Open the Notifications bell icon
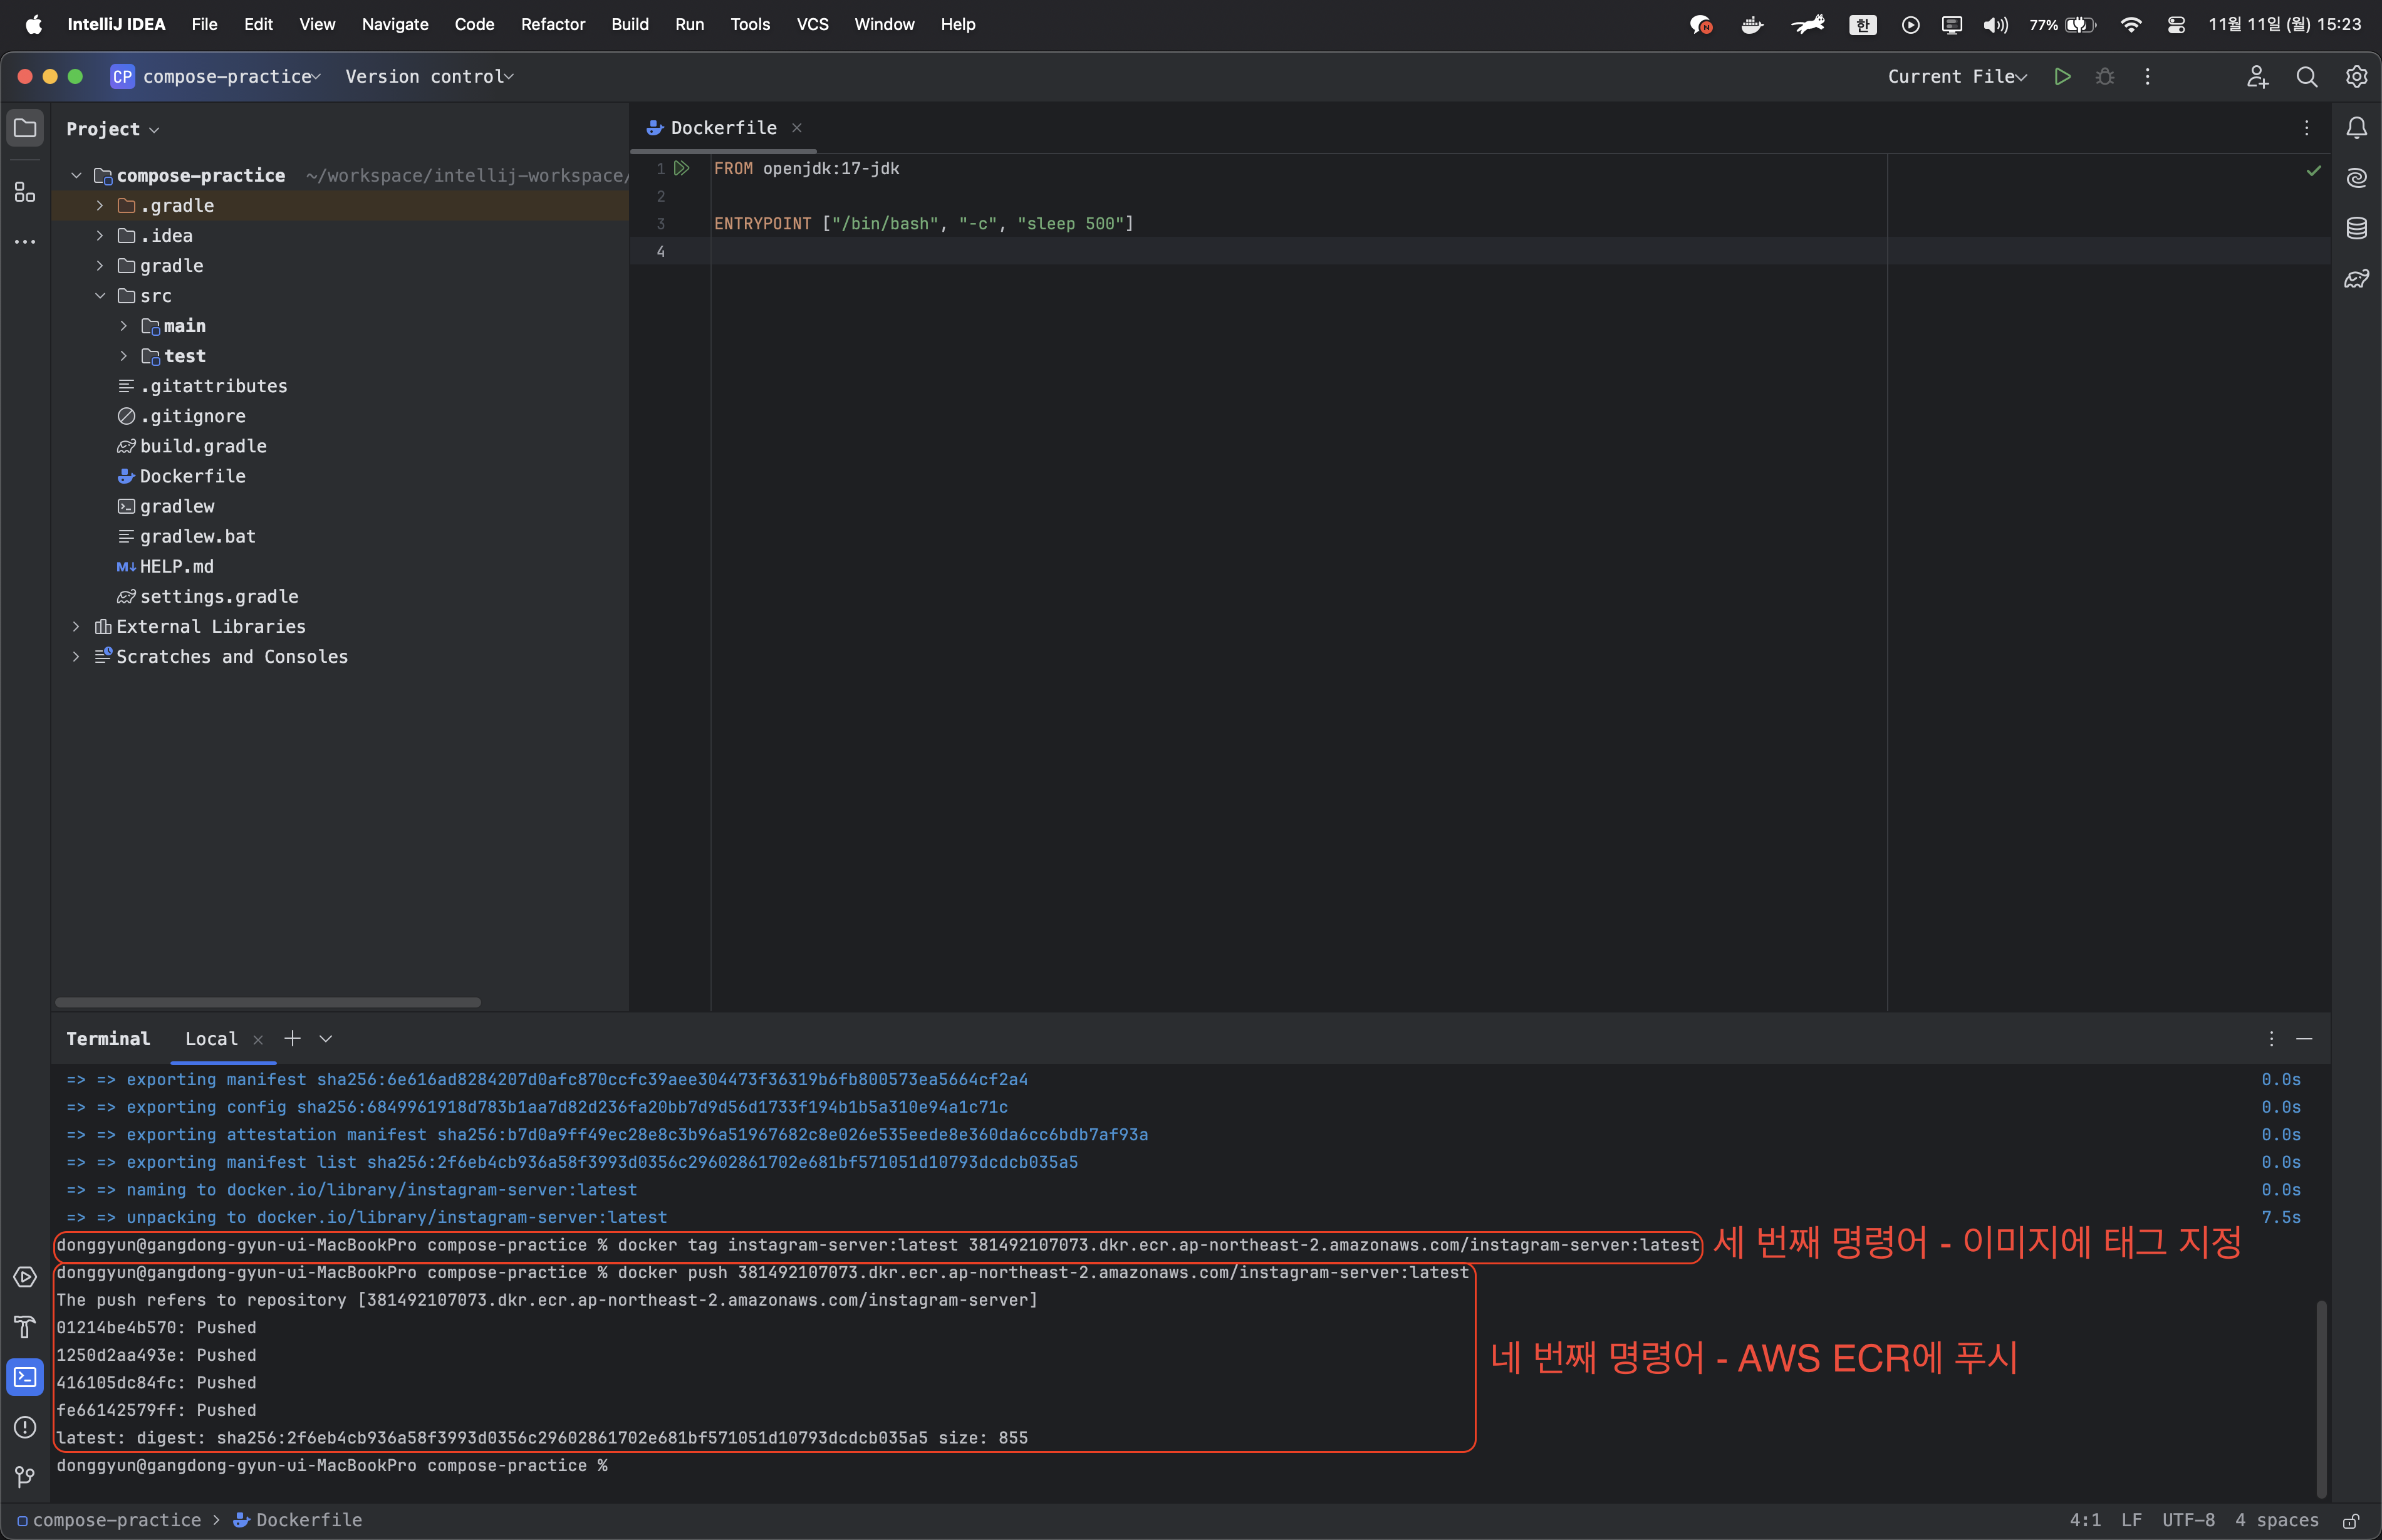Screen dimensions: 2382x1540 pos(2357,128)
